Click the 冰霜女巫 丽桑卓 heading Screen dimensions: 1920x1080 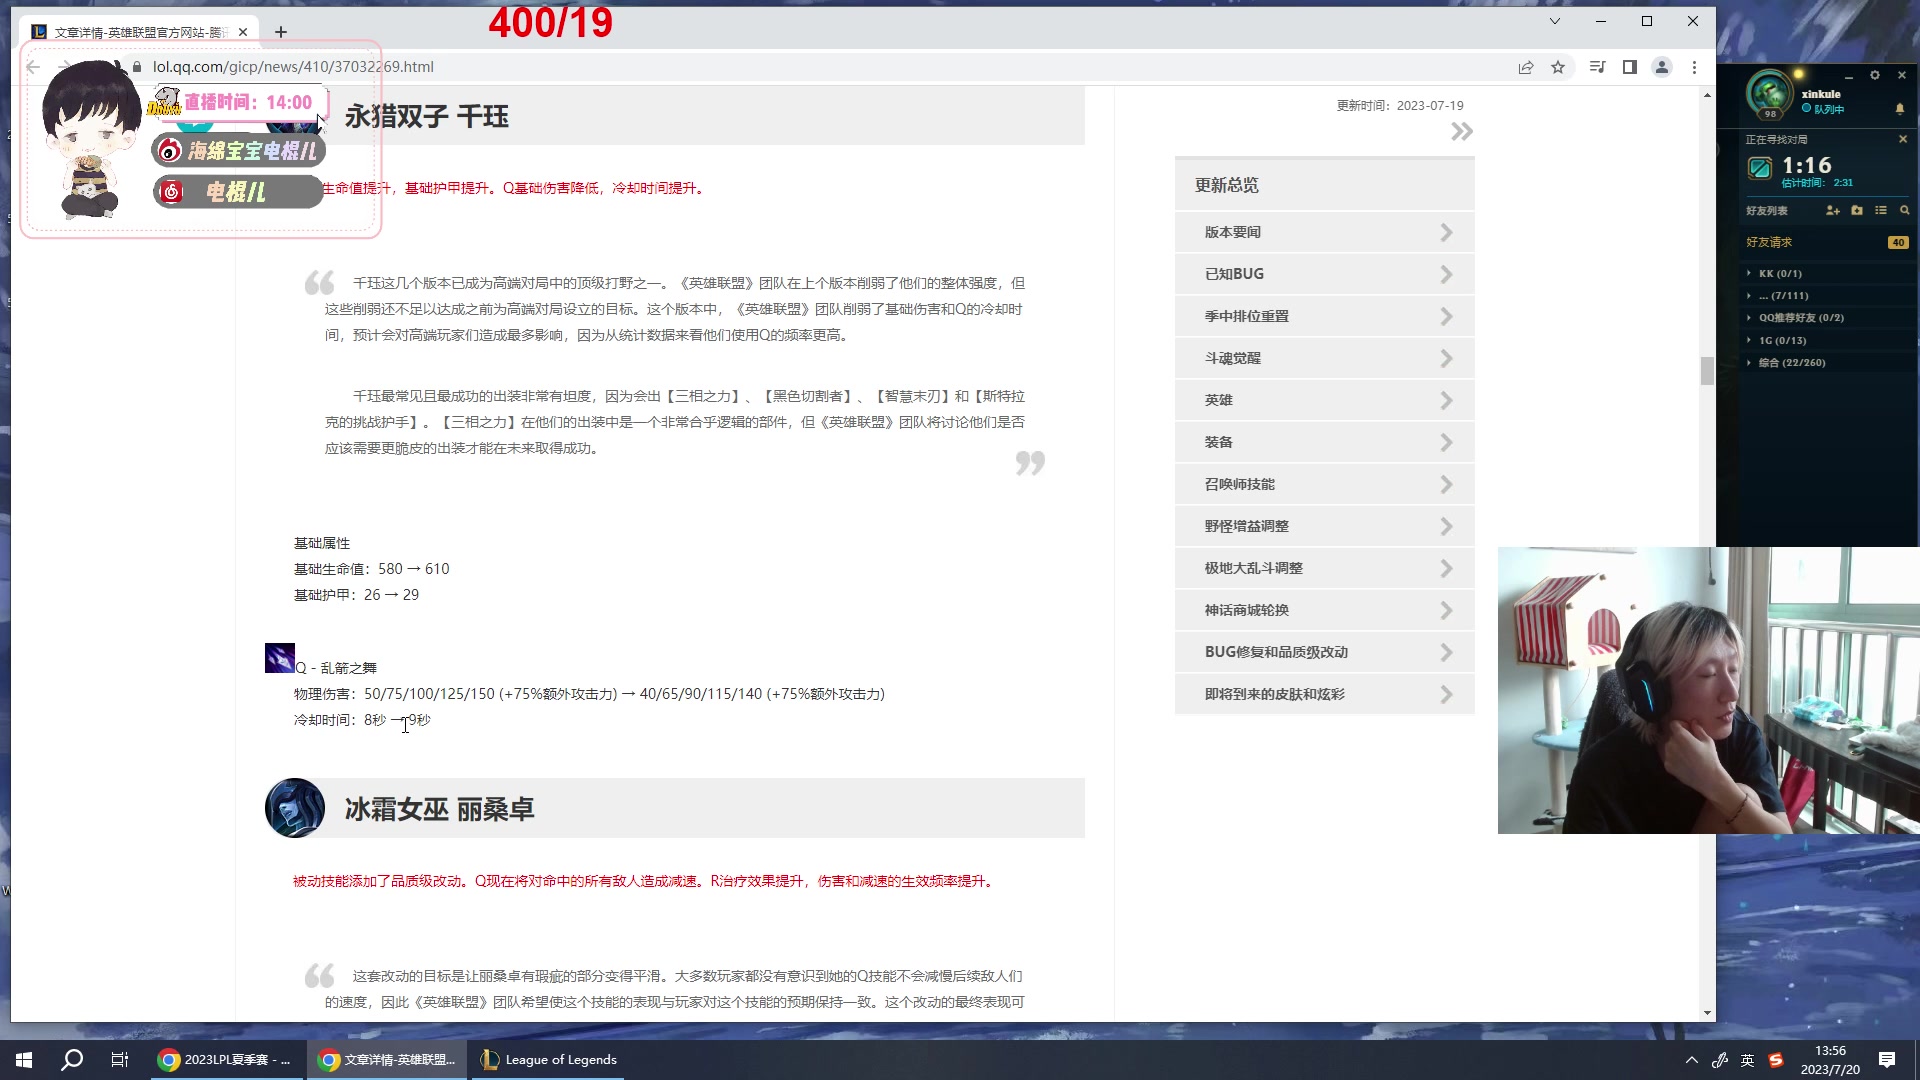click(x=440, y=809)
